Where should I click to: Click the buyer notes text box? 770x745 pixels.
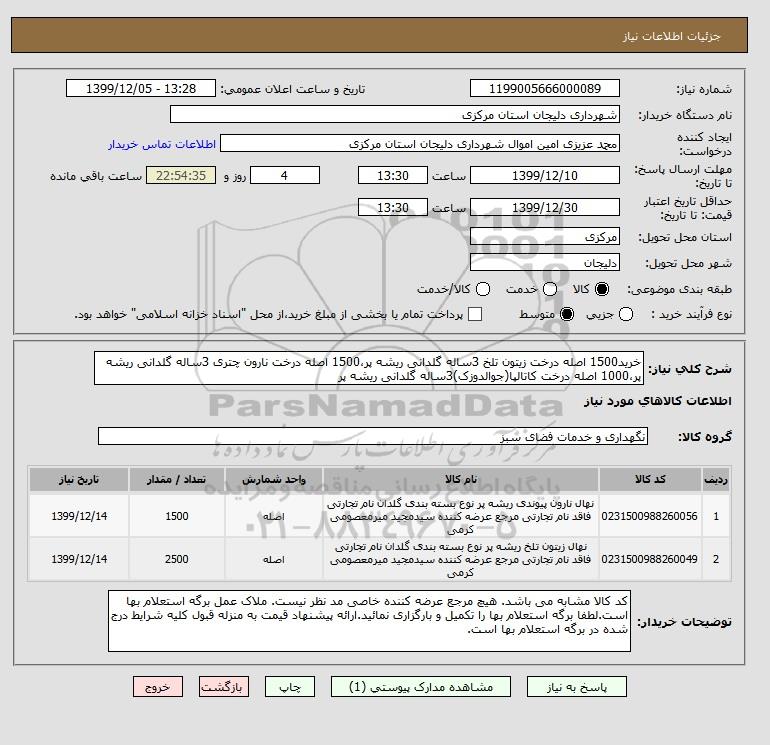369,621
